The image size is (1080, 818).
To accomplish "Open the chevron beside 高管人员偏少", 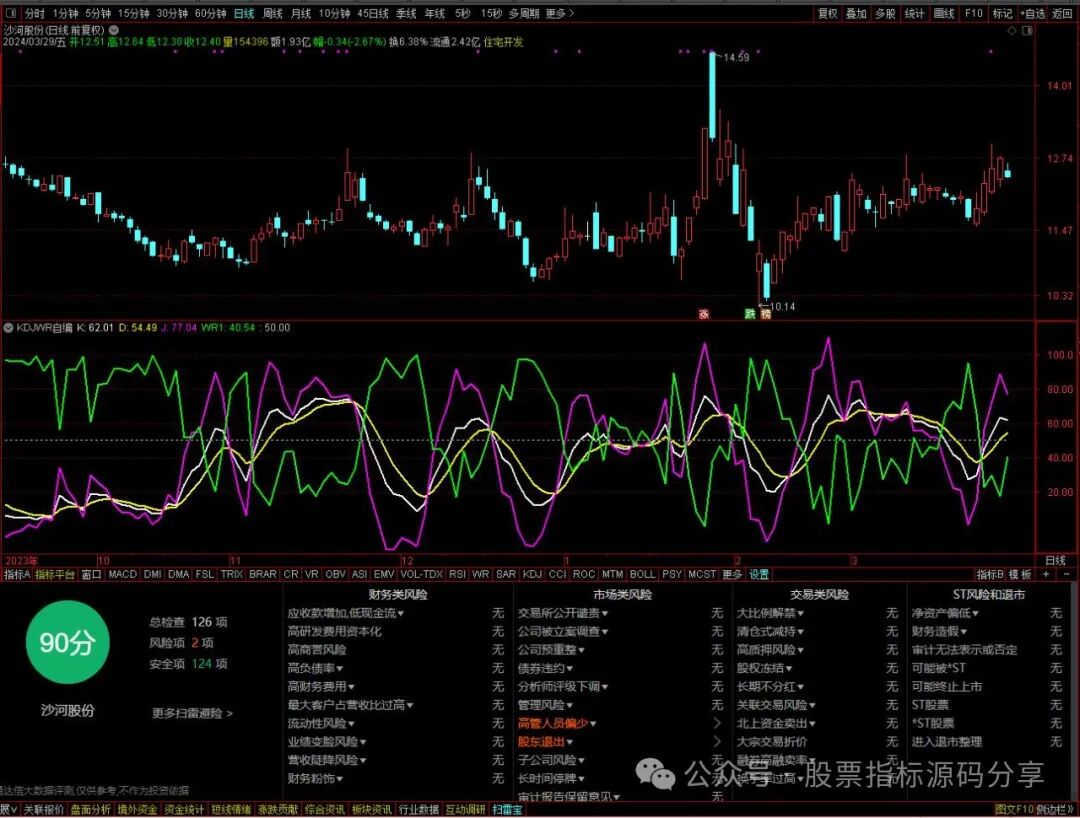I will [717, 723].
